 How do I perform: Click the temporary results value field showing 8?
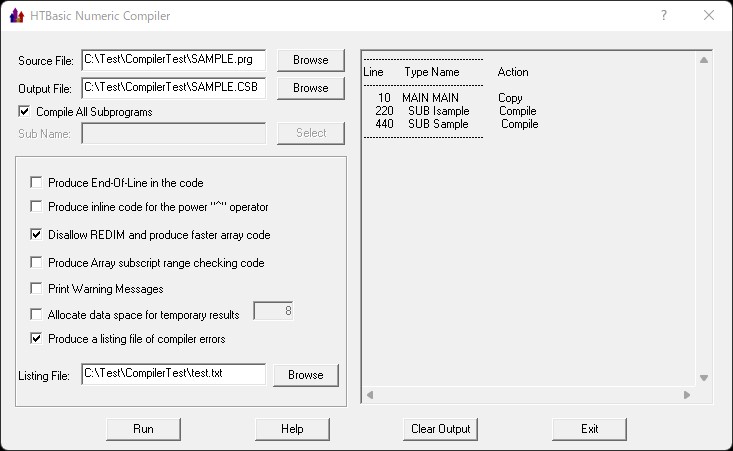273,311
